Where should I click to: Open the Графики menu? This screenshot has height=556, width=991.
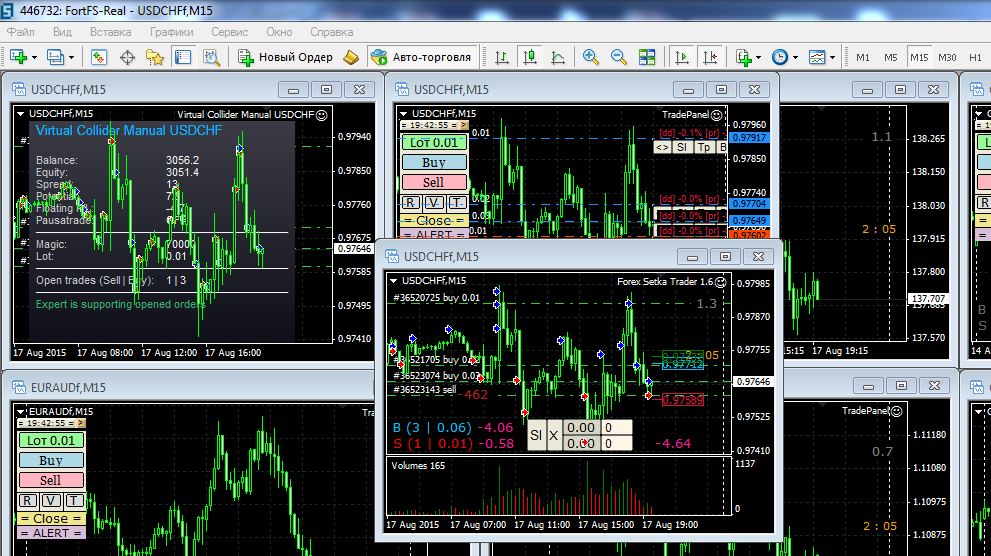[171, 32]
